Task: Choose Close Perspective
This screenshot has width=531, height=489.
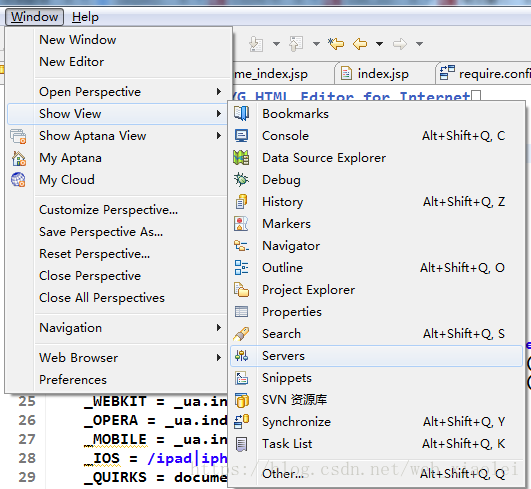Action: 90,276
